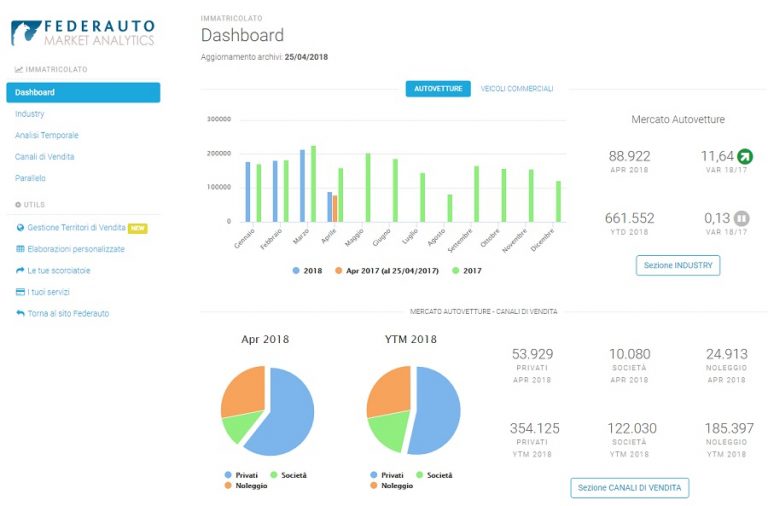Toggle the Apr 2017 series in the chart legend
The height and width of the screenshot is (506, 768).
(387, 270)
